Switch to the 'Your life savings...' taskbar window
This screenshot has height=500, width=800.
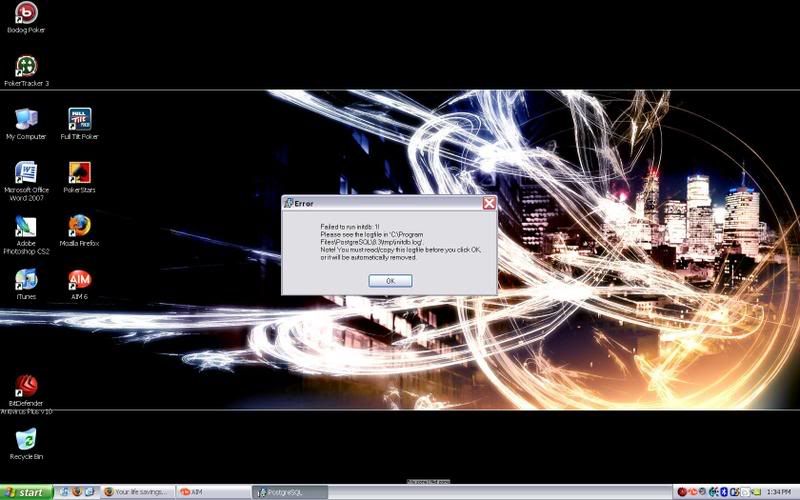(138, 492)
